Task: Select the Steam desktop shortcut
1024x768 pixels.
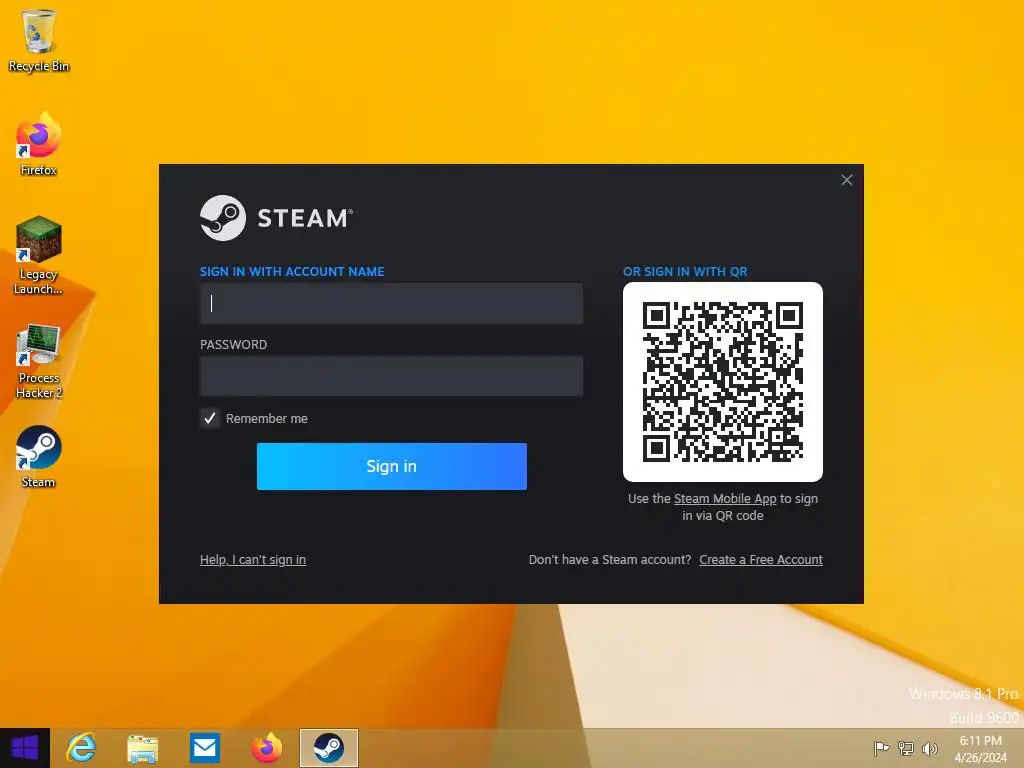Action: pyautogui.click(x=39, y=456)
